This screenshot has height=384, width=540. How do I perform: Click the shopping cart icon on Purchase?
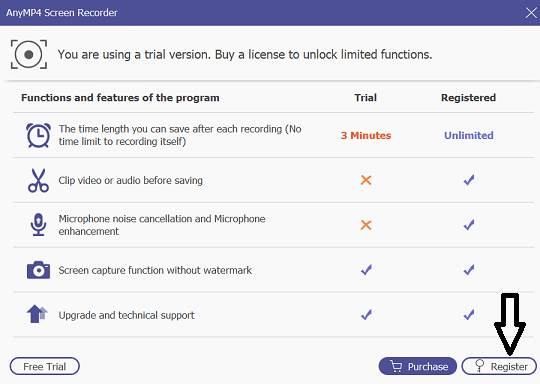pos(396,366)
